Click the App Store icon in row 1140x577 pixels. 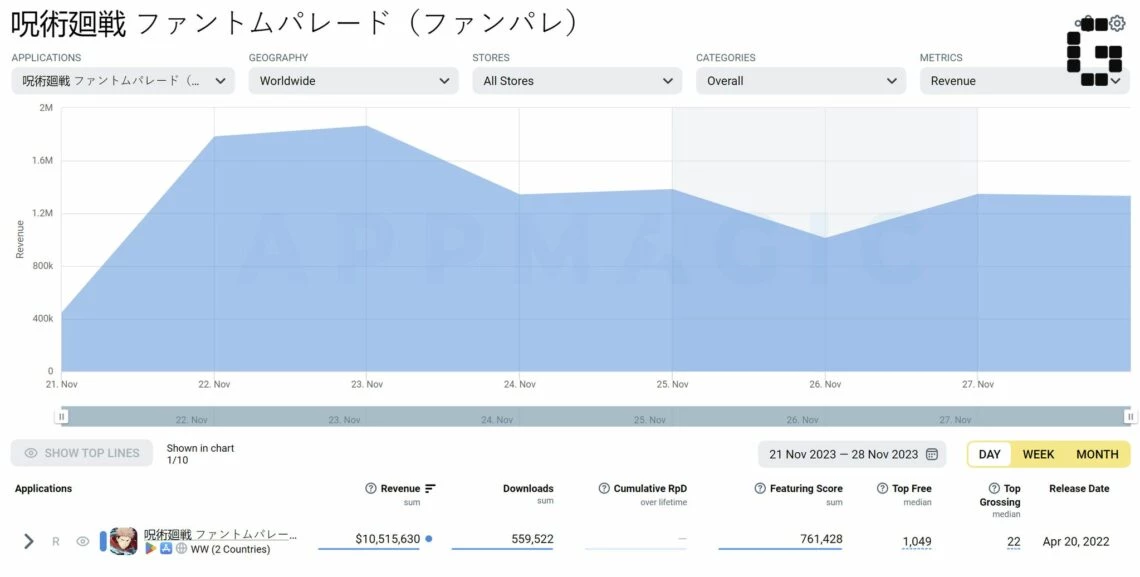pos(166,549)
